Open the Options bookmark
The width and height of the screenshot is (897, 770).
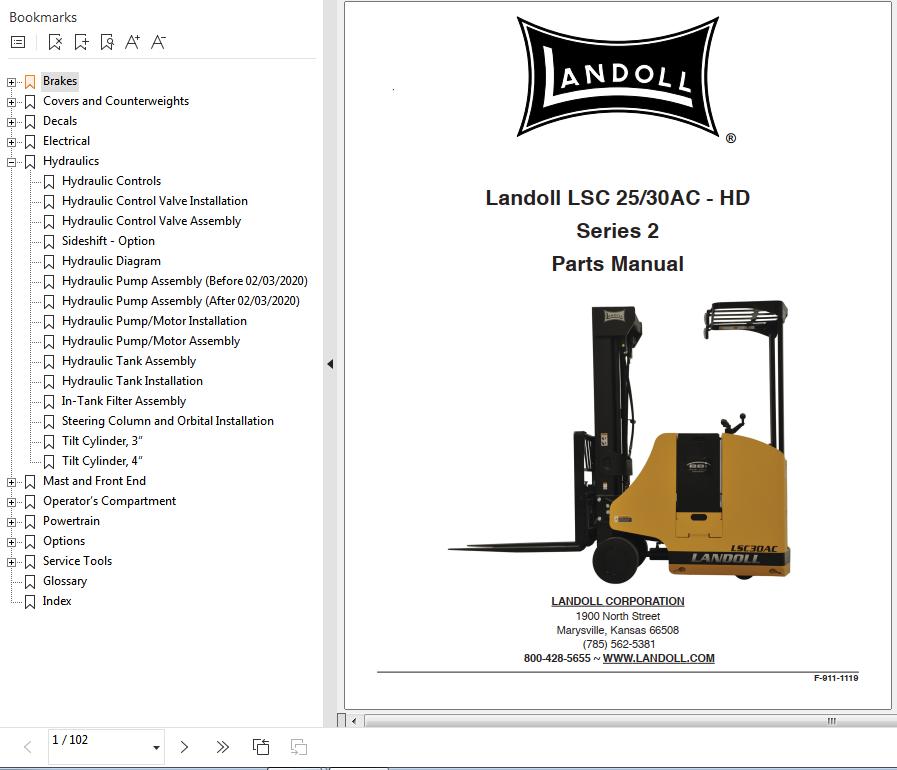(64, 542)
